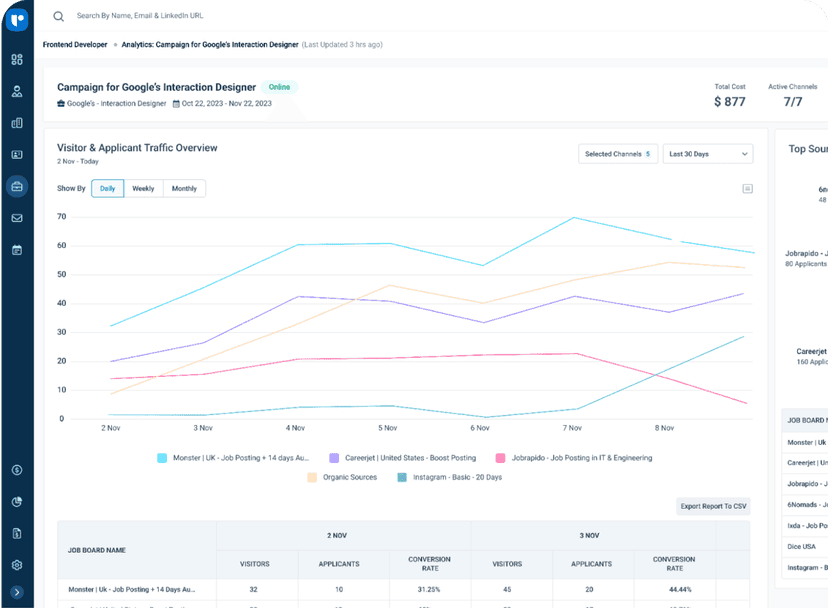Open the dashboard grid icon in sidebar
828x608 pixels.
click(17, 59)
